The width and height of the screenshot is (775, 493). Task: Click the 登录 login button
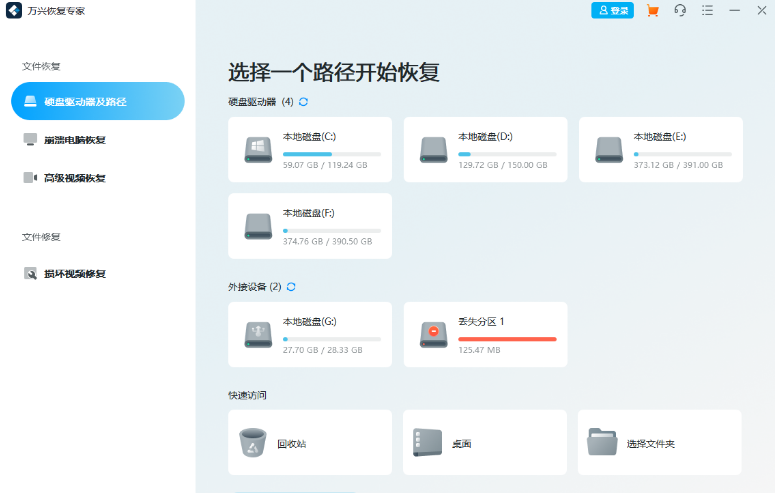click(612, 11)
